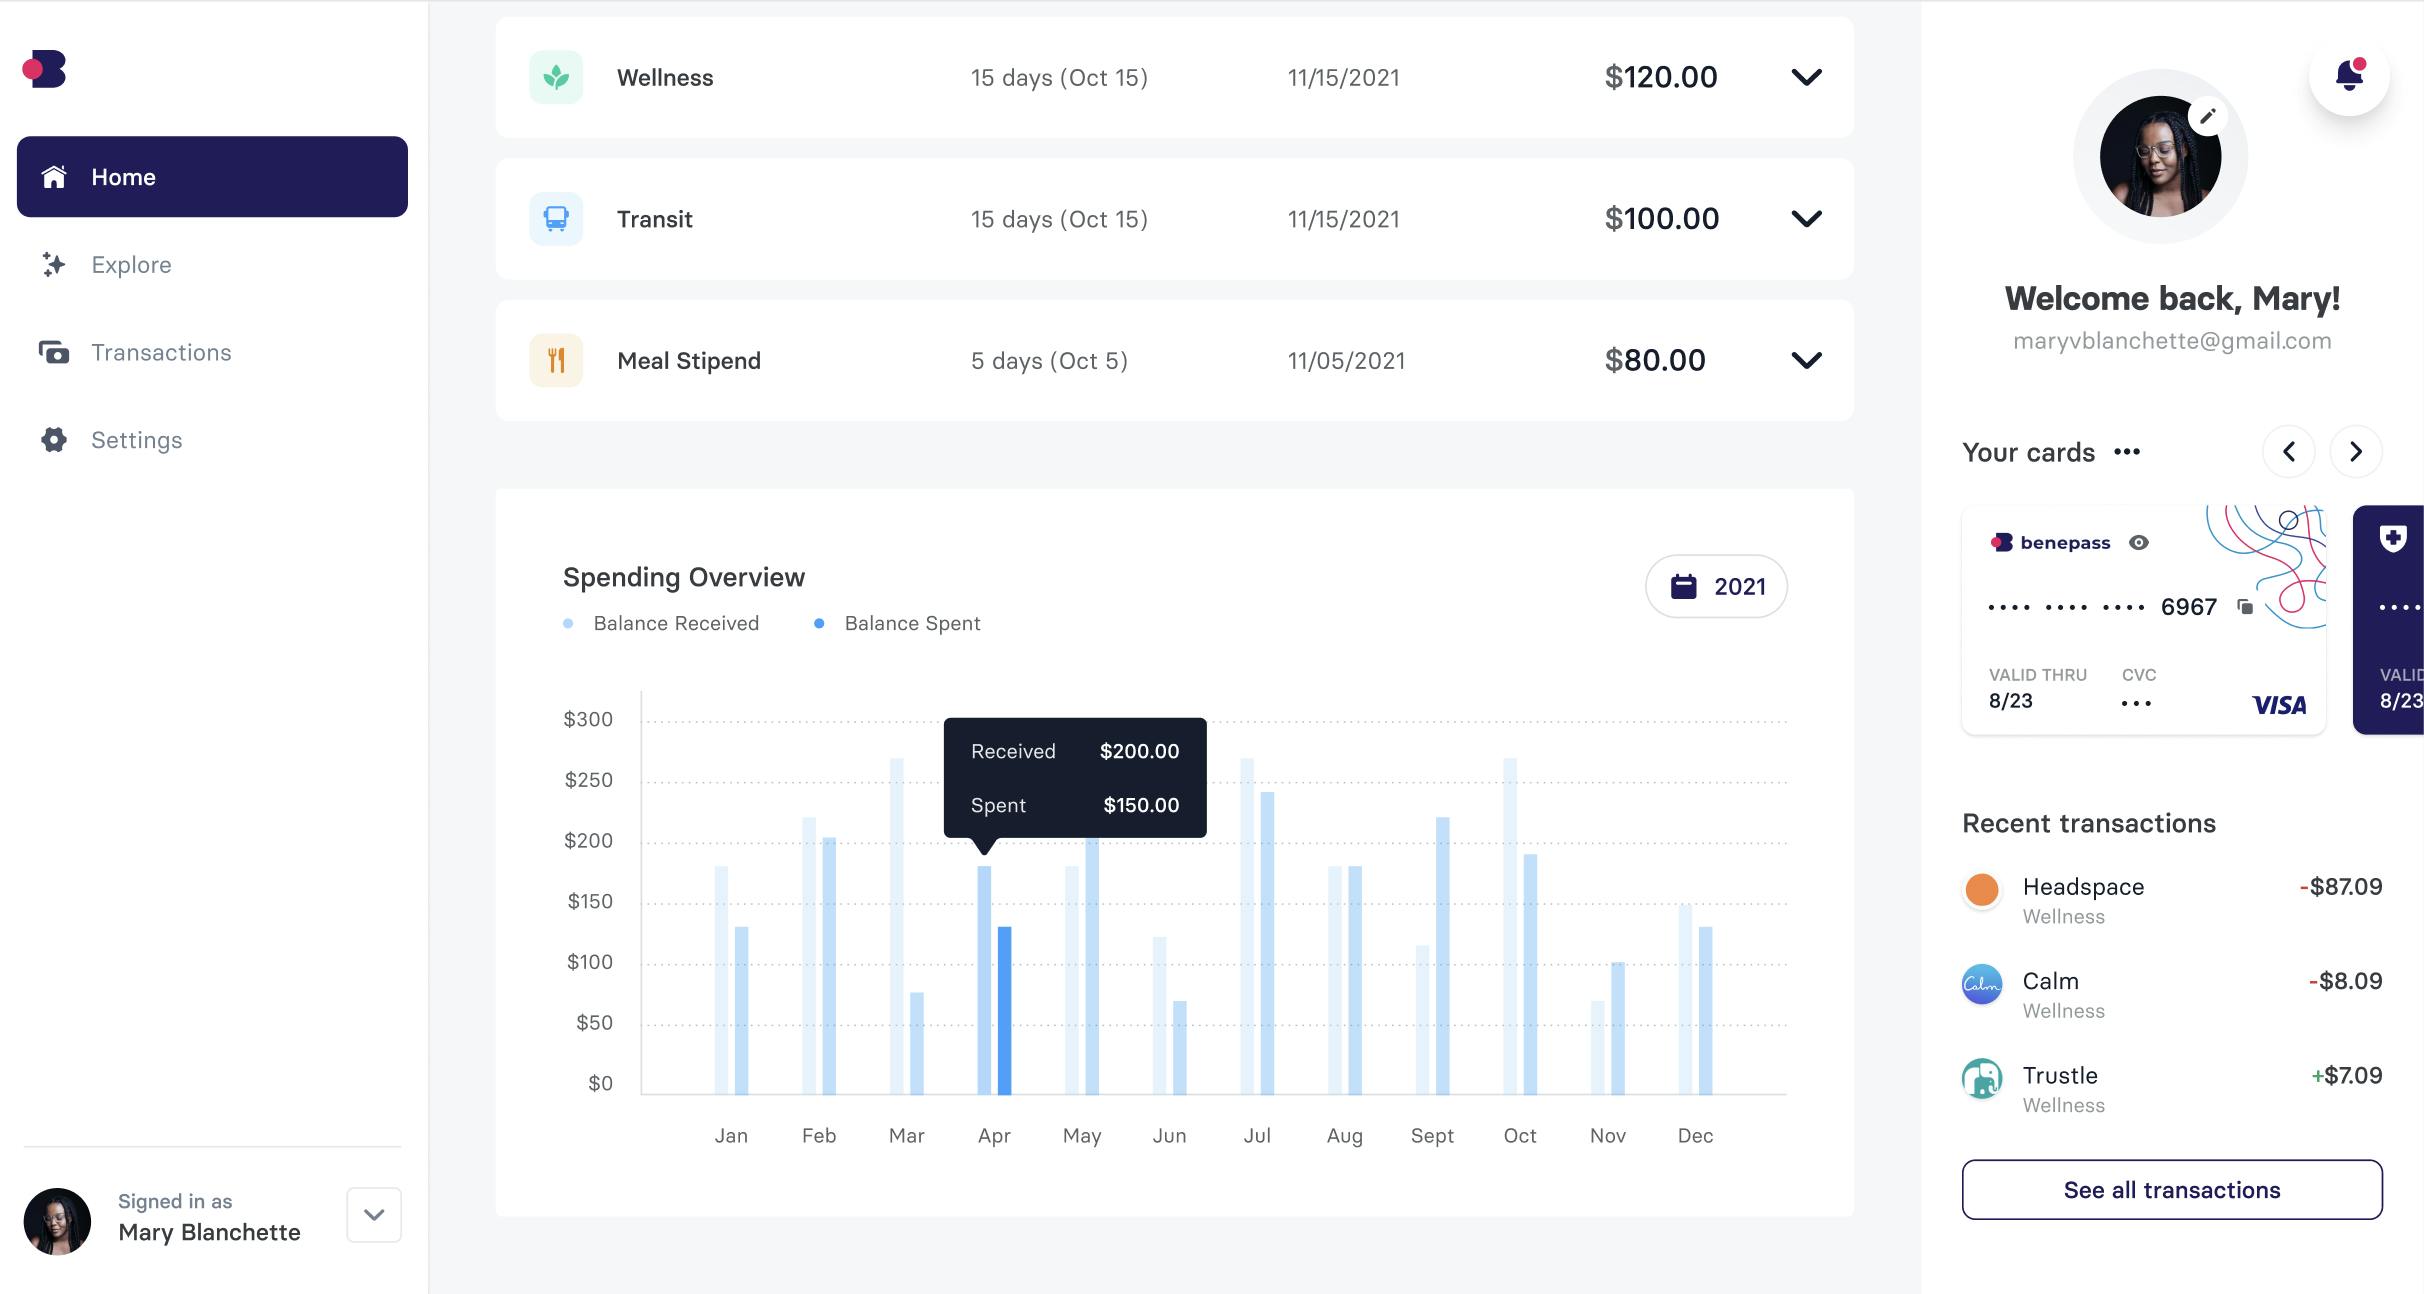Viewport: 2424px width, 1294px height.
Task: Select the Transactions icon in the sidebar
Action: coord(53,352)
